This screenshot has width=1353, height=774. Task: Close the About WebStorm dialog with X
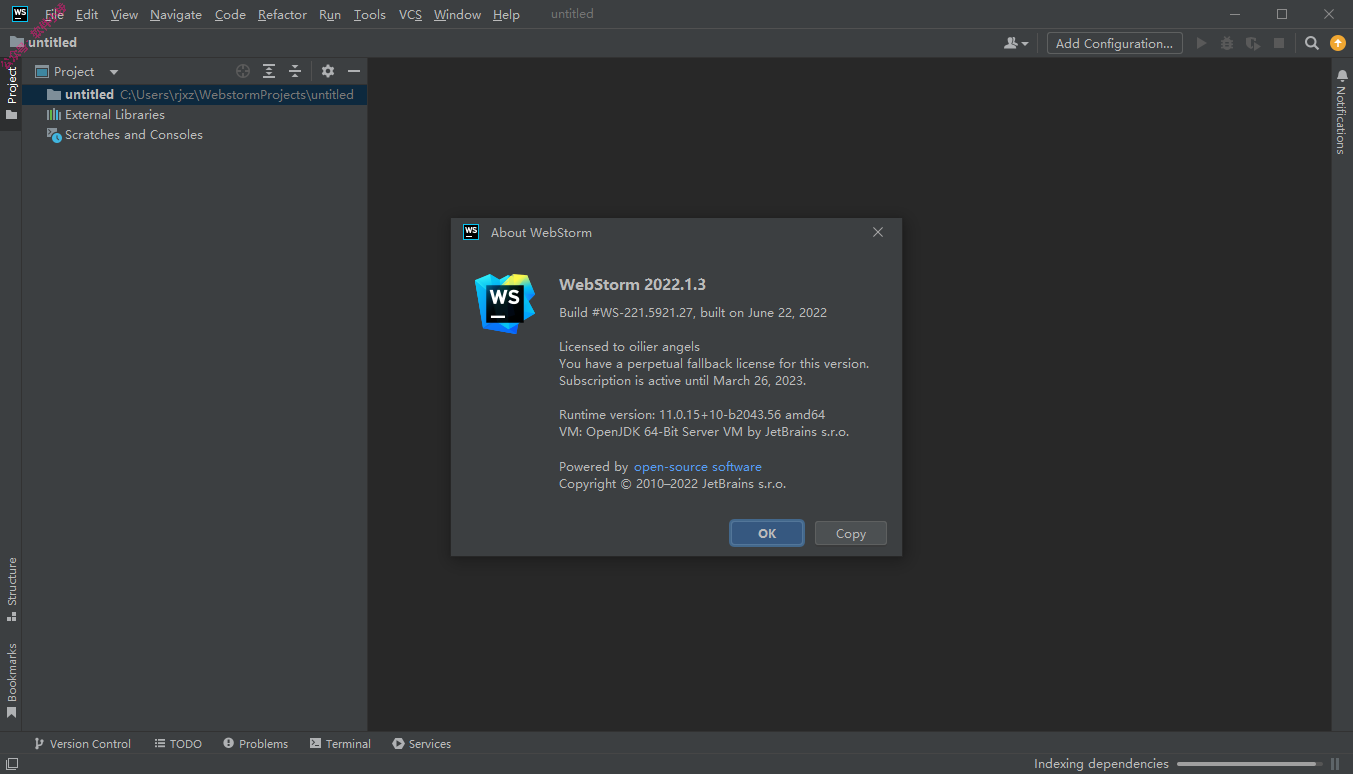878,232
